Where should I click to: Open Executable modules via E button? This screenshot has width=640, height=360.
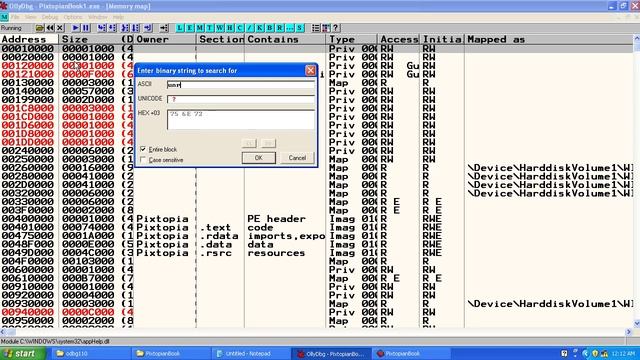pyautogui.click(x=189, y=28)
